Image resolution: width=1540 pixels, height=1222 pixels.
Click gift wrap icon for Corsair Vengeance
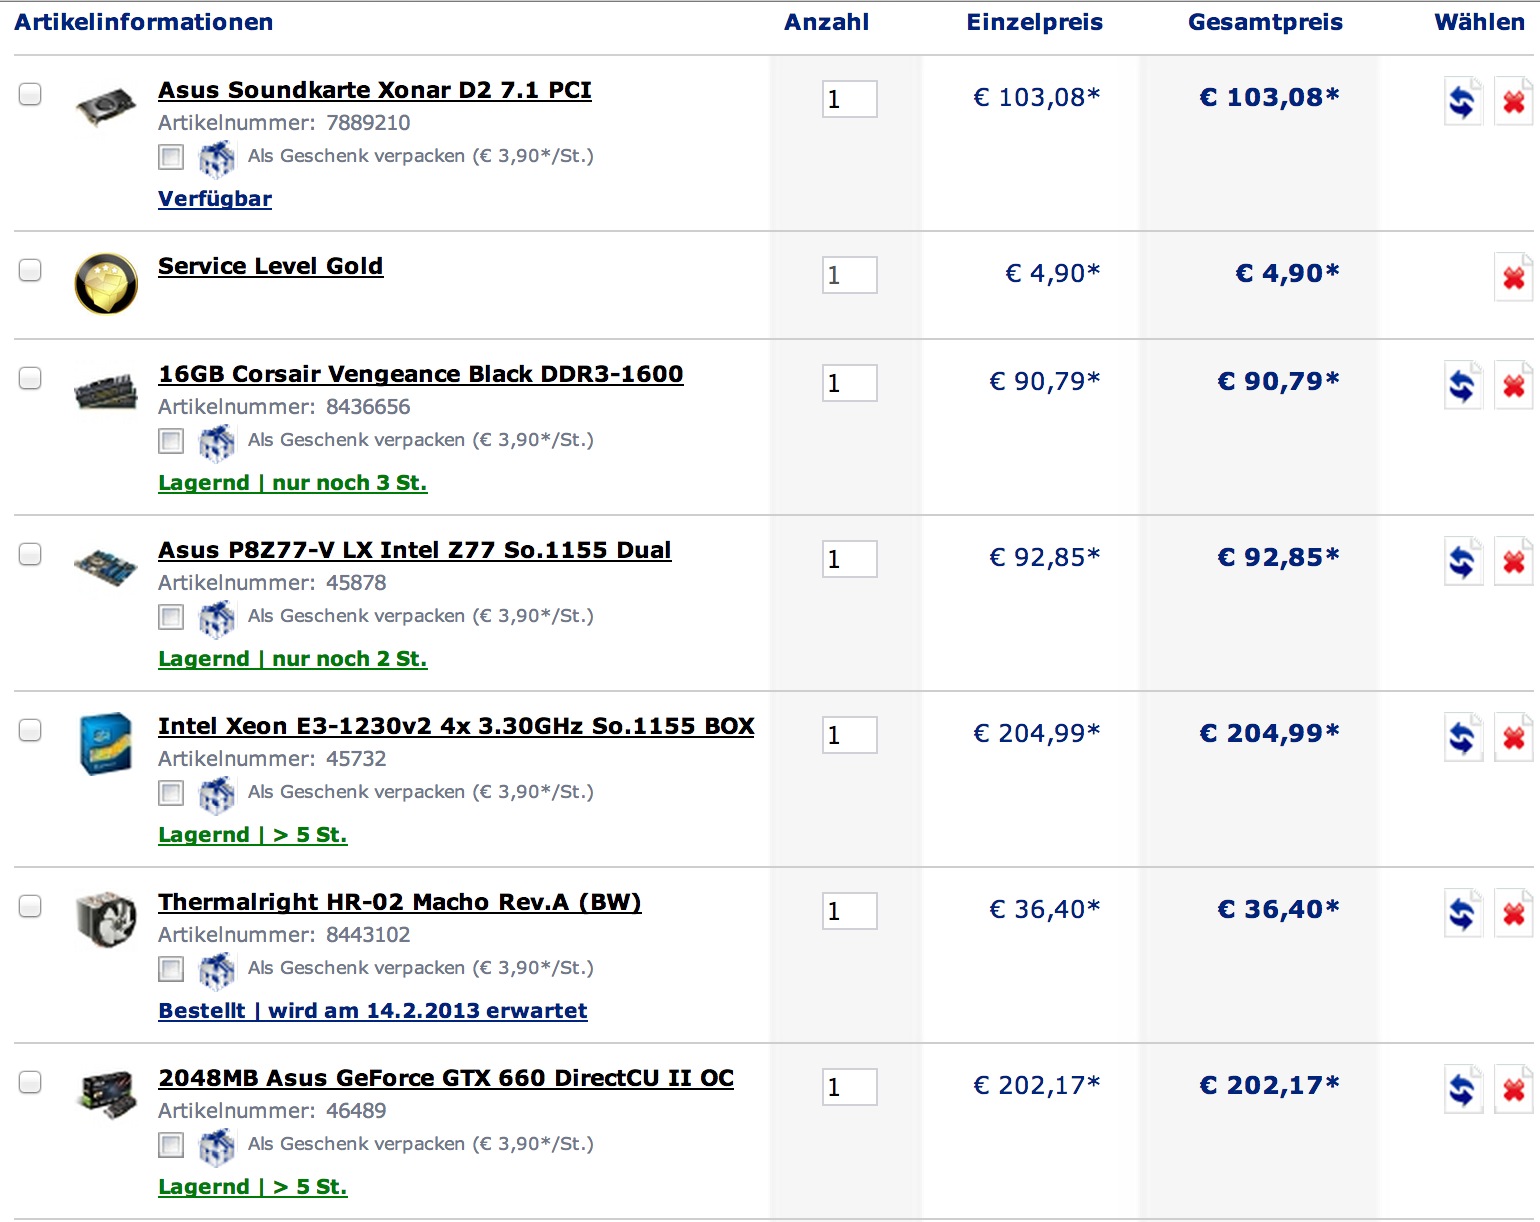point(216,442)
